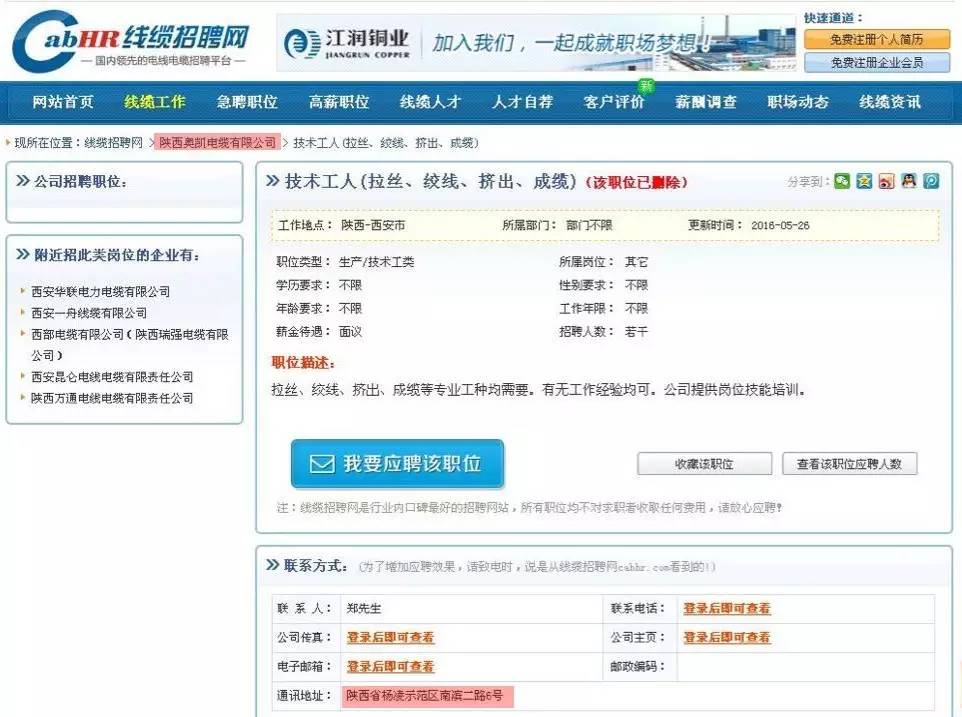
Task: Click the 若干 recruitment number value
Action: tap(636, 332)
